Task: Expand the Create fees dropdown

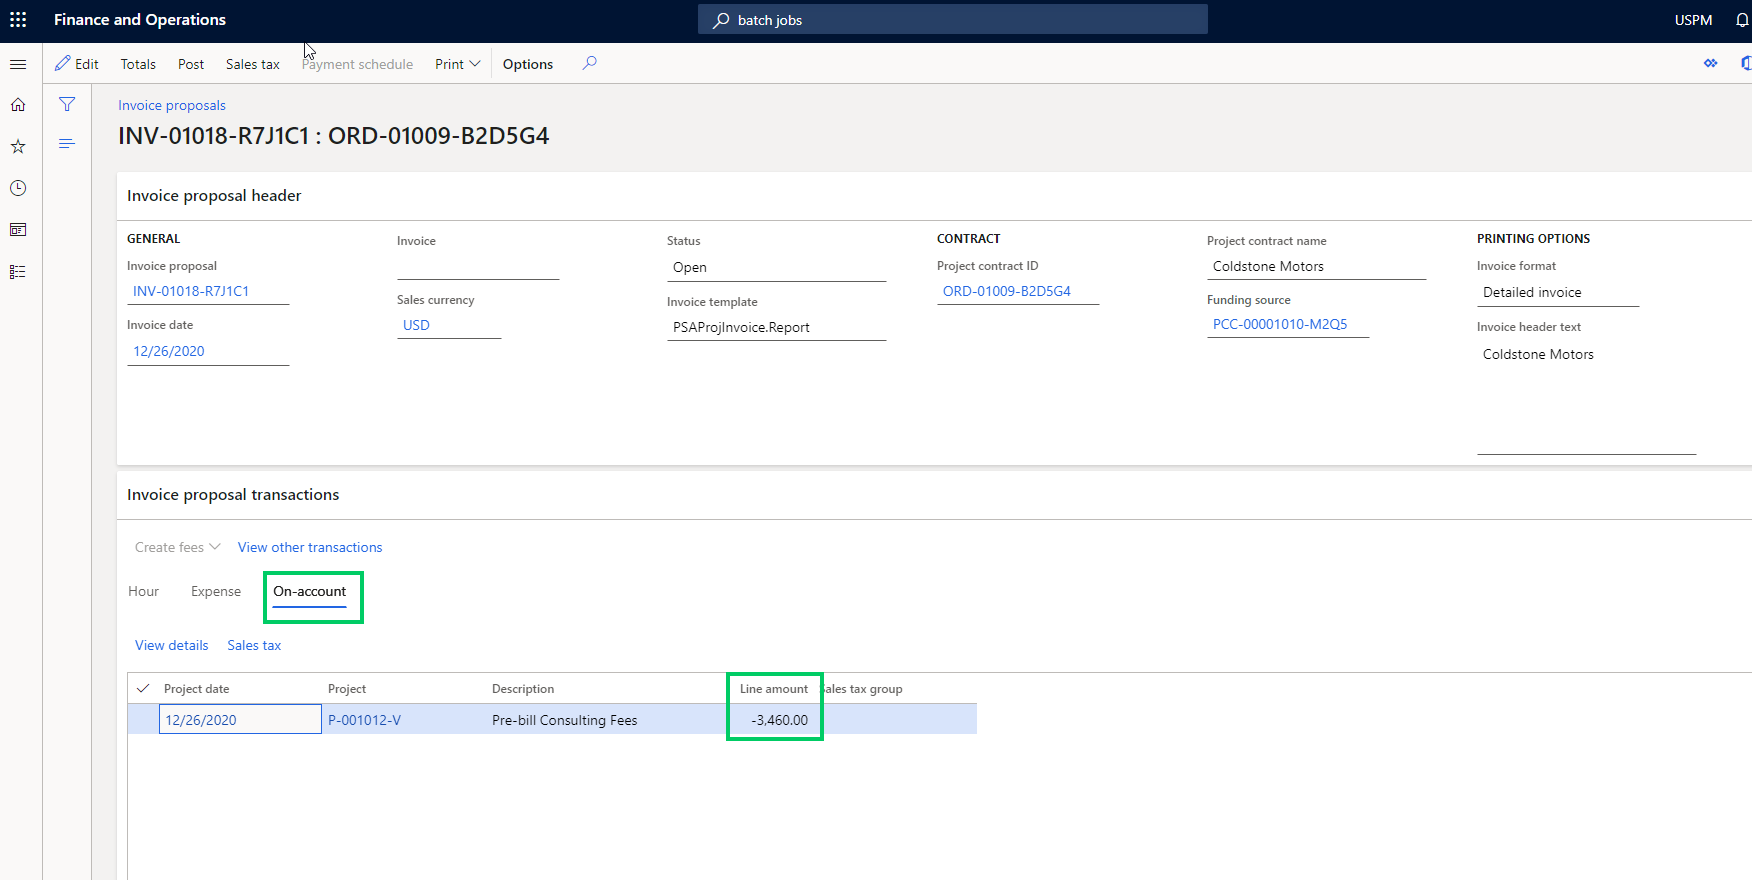Action: tap(177, 547)
